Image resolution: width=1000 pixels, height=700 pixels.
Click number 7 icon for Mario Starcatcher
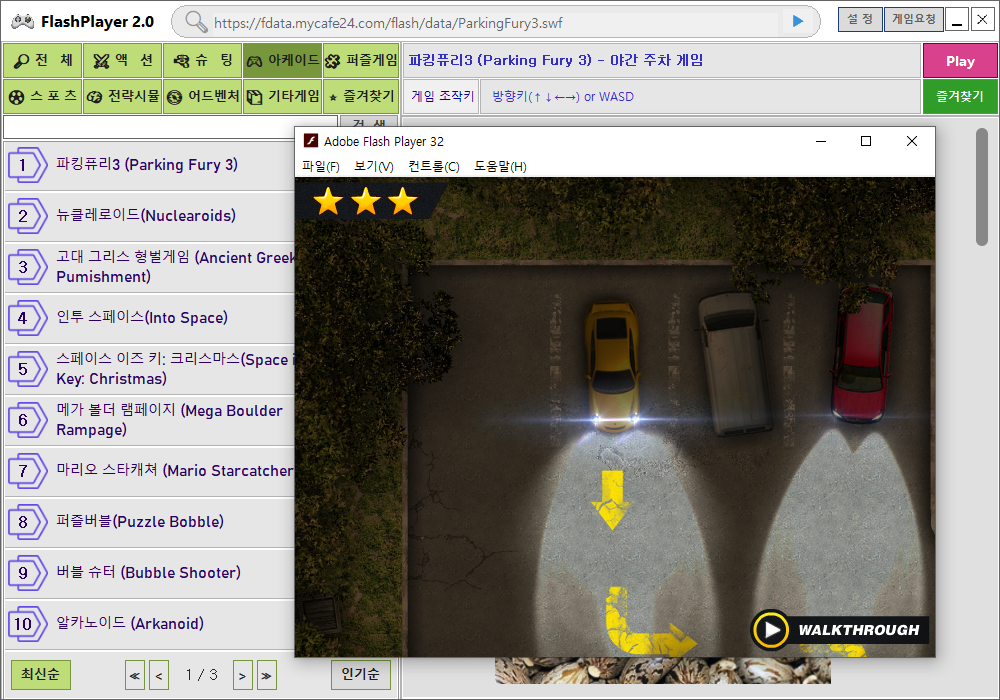[x=27, y=471]
